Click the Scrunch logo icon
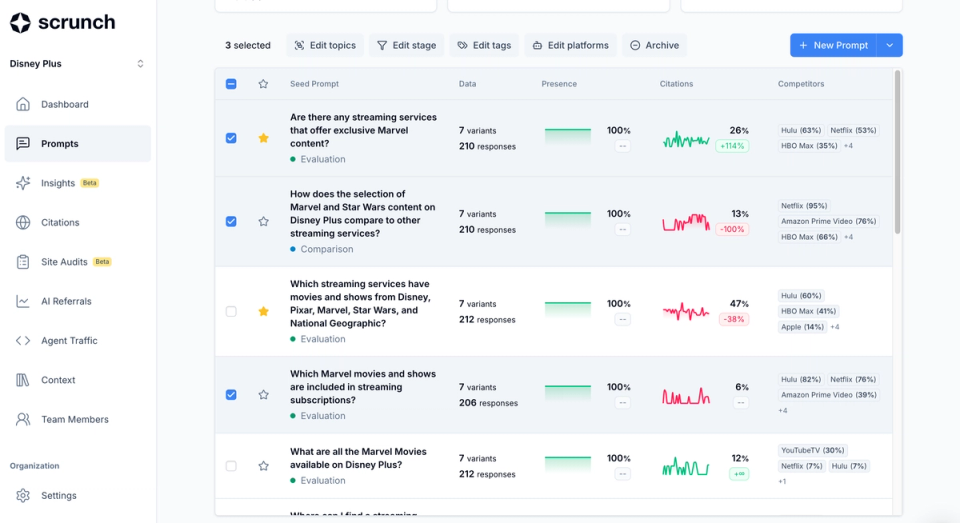960x523 pixels. tap(20, 23)
